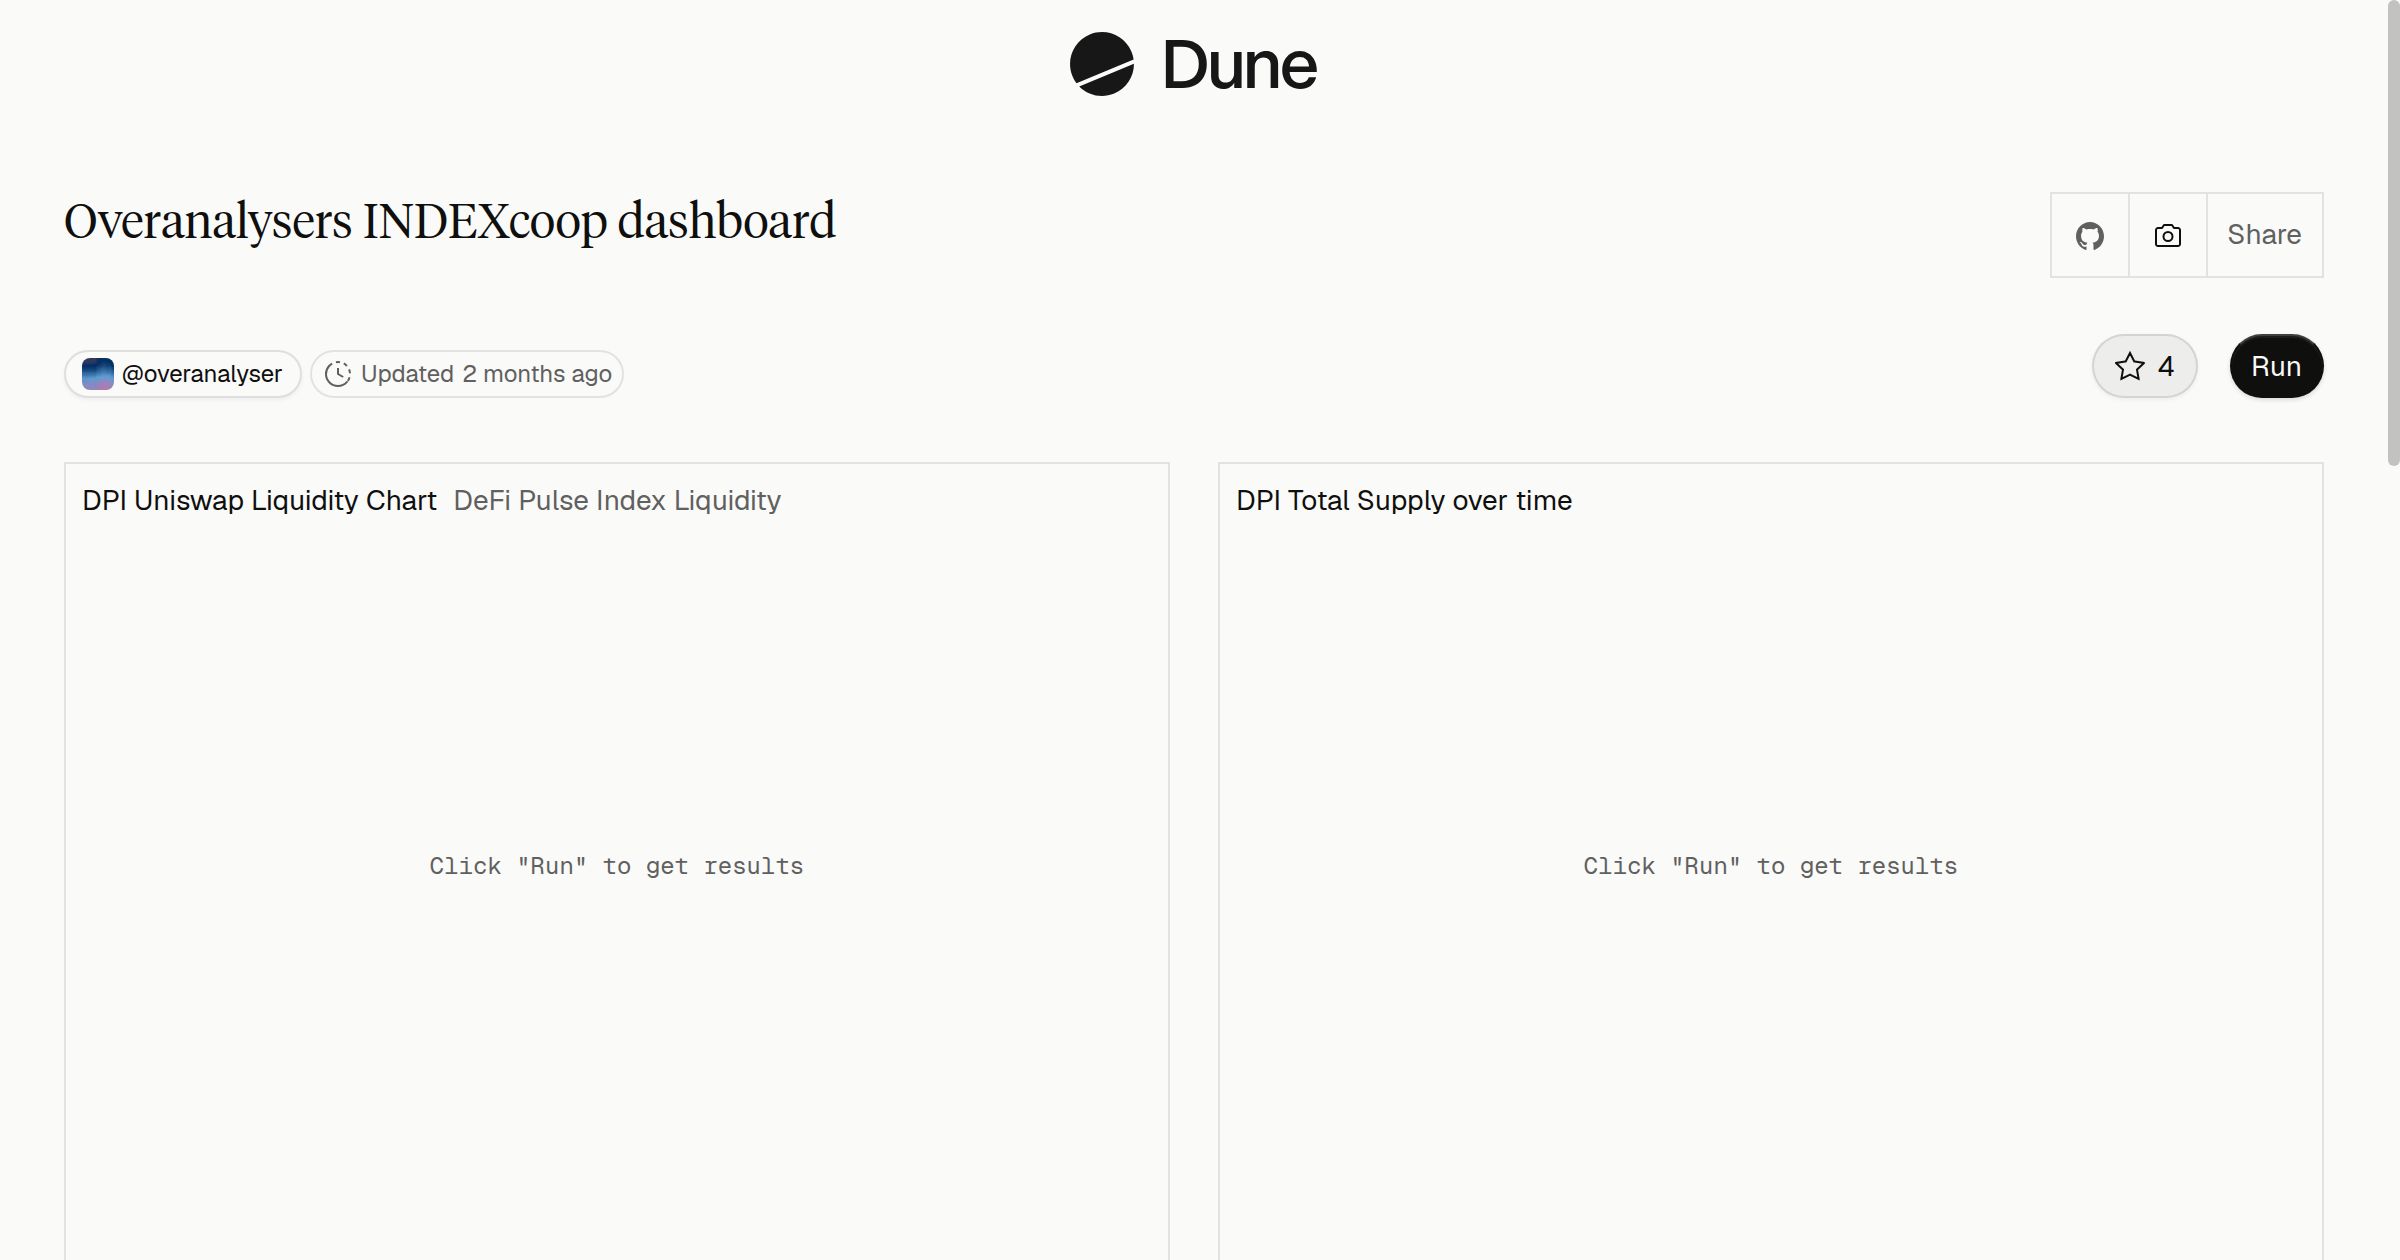Open the GitHub icon link
The width and height of the screenshot is (2400, 1260).
coord(2089,235)
